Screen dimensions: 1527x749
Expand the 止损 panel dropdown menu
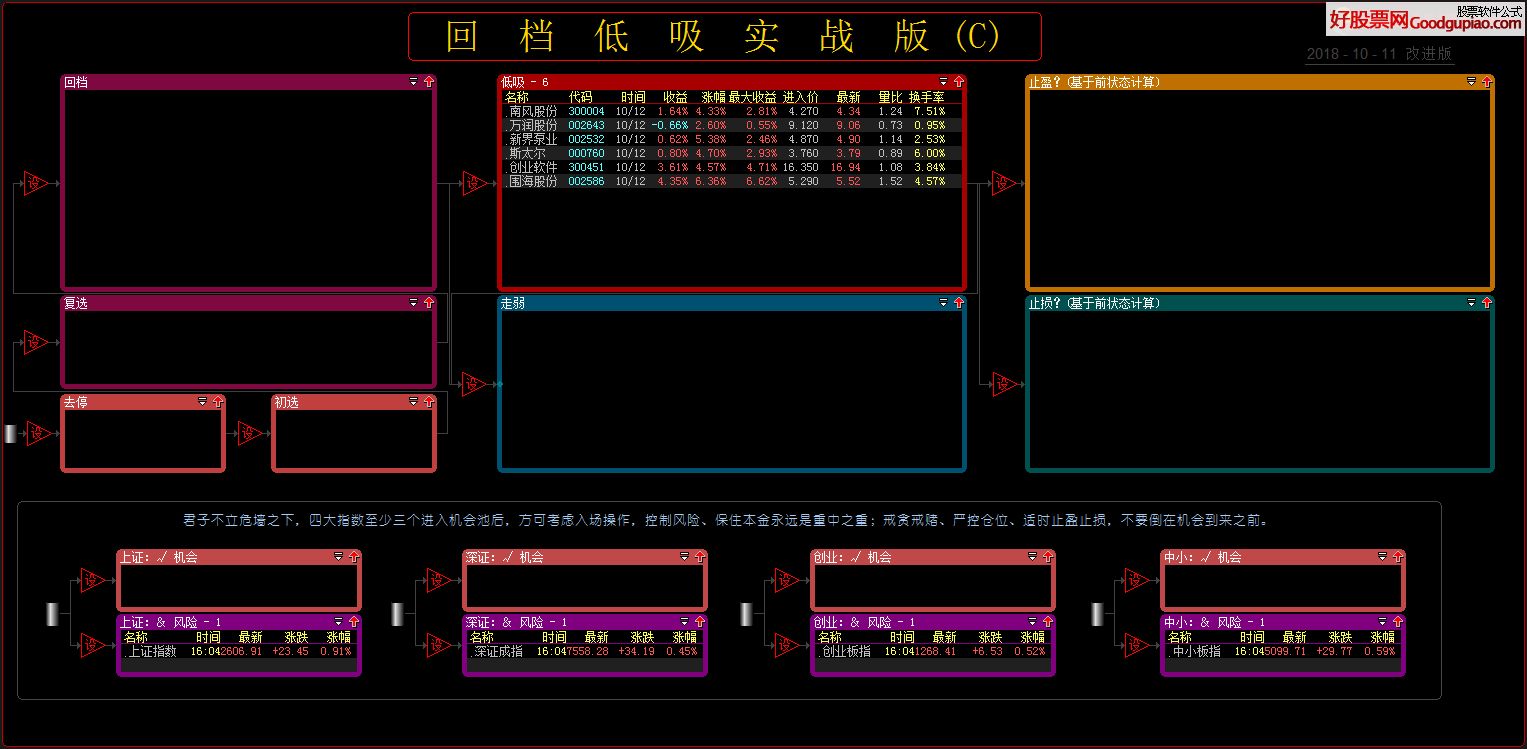1471,303
